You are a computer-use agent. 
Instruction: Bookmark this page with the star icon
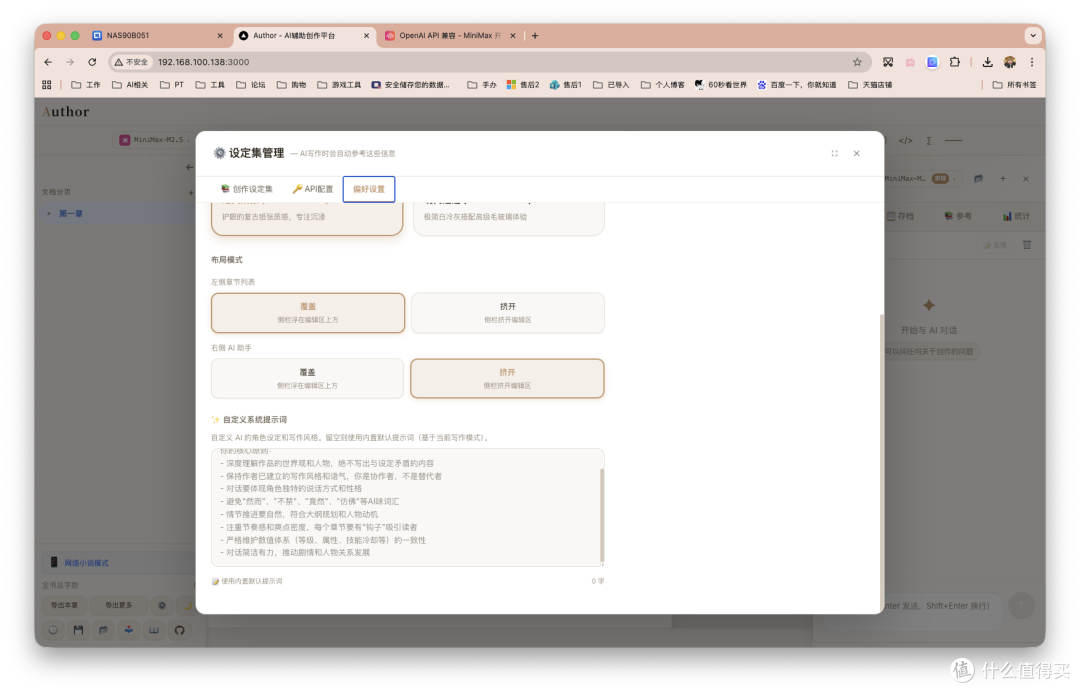858,62
